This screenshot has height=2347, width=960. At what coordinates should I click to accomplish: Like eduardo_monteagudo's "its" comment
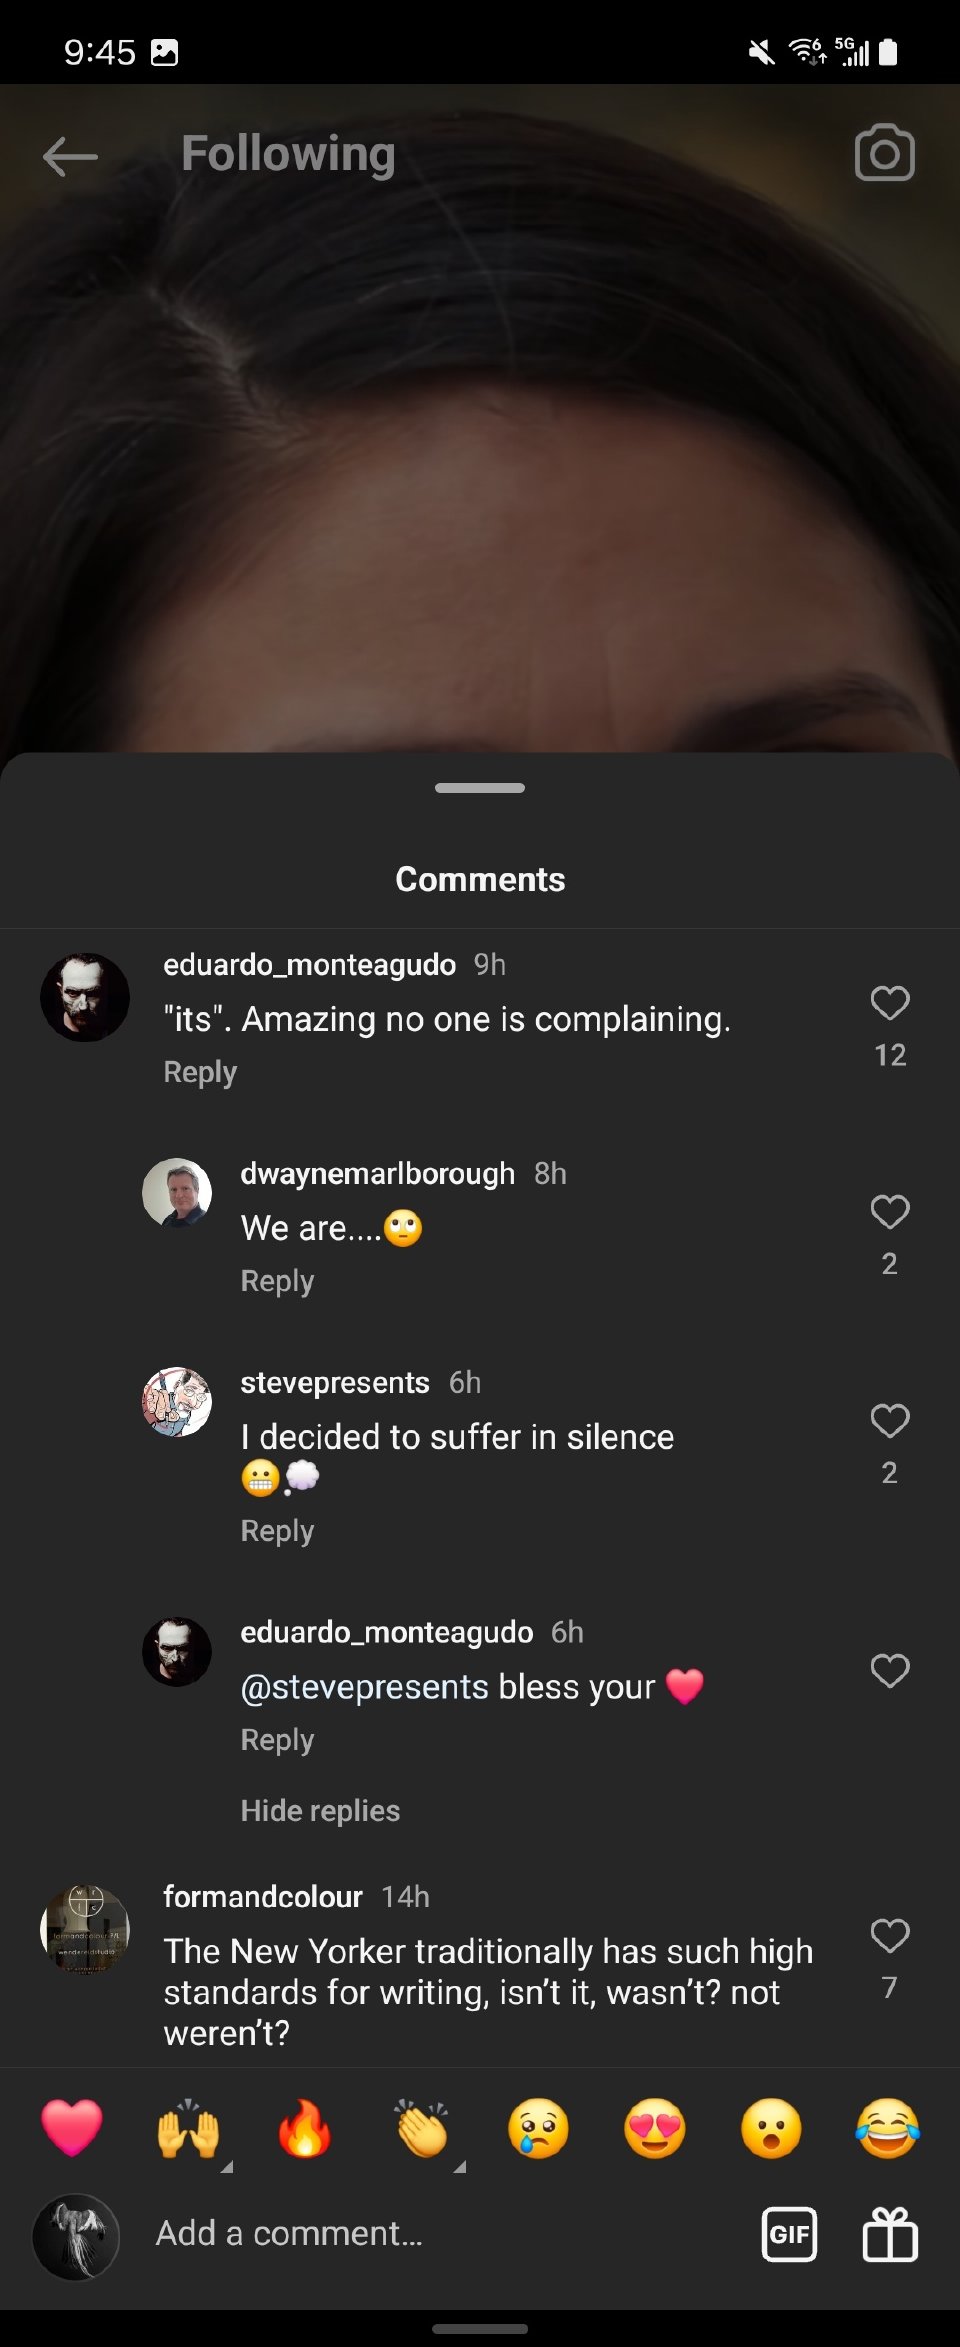(x=889, y=1003)
